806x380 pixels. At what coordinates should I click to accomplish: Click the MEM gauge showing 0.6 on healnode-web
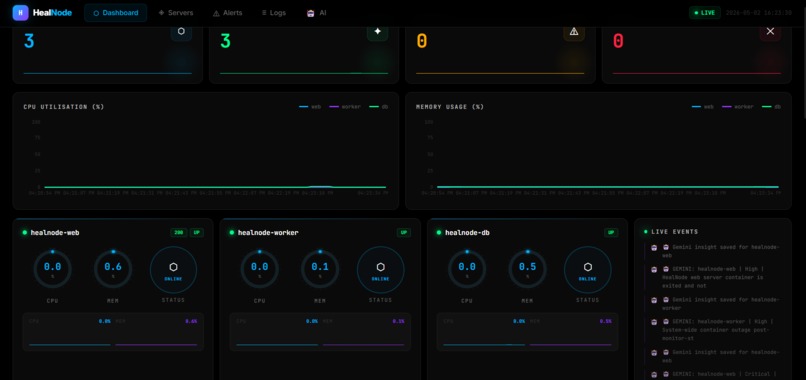113,269
